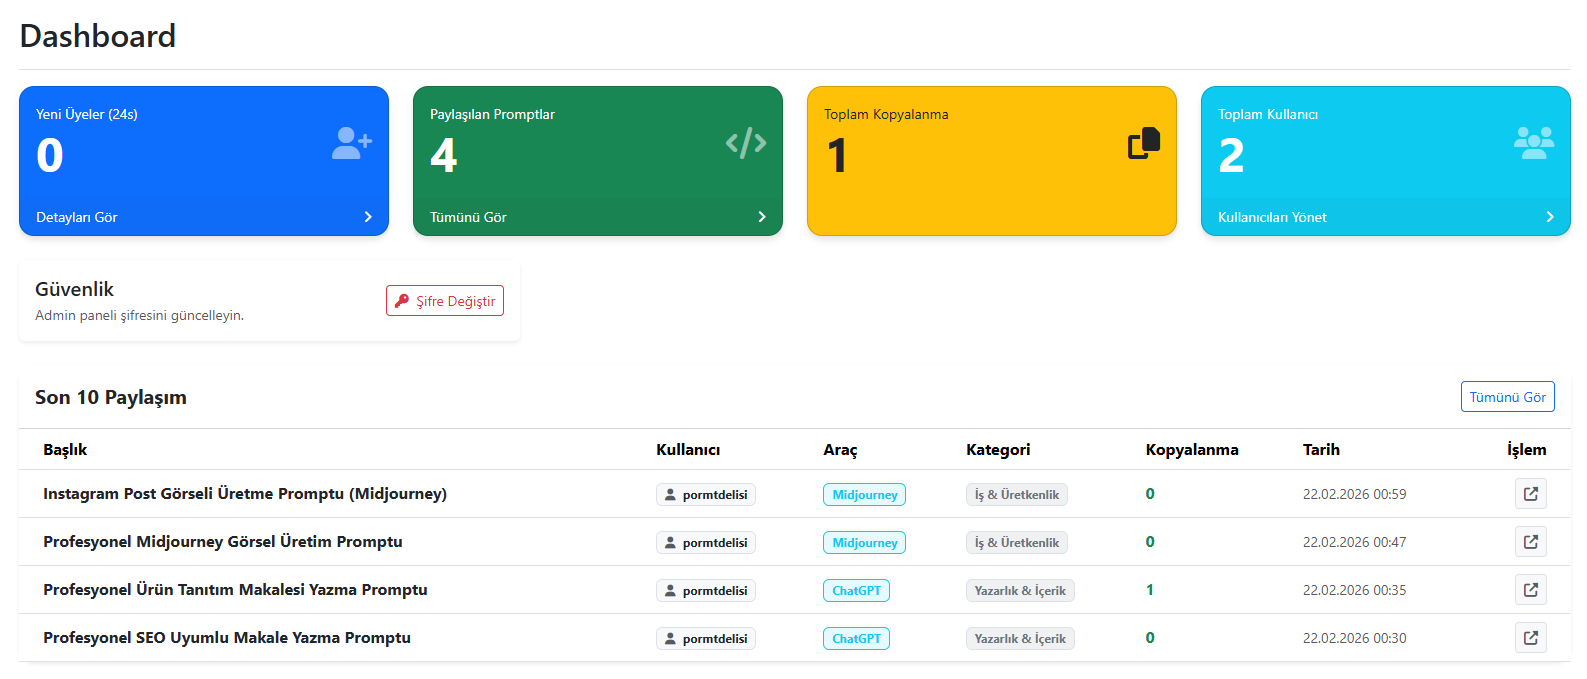This screenshot has width=1587, height=679.
Task: Click title 'Profesyonel Ürün Tanıtım Makalesi Yazma Promptu'
Action: coord(235,590)
